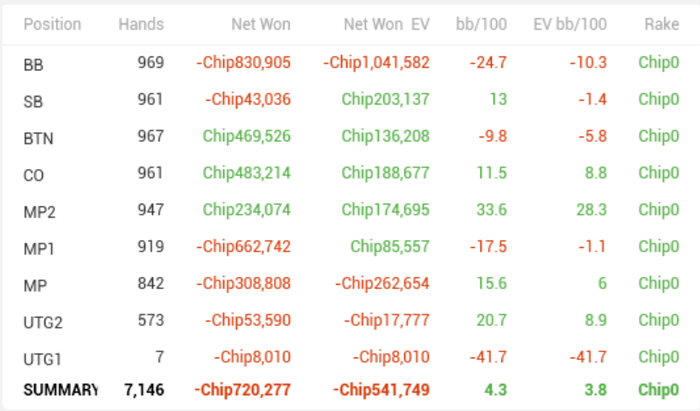
Task: Click the -Chip830,905 Net Won value
Action: coord(244,63)
